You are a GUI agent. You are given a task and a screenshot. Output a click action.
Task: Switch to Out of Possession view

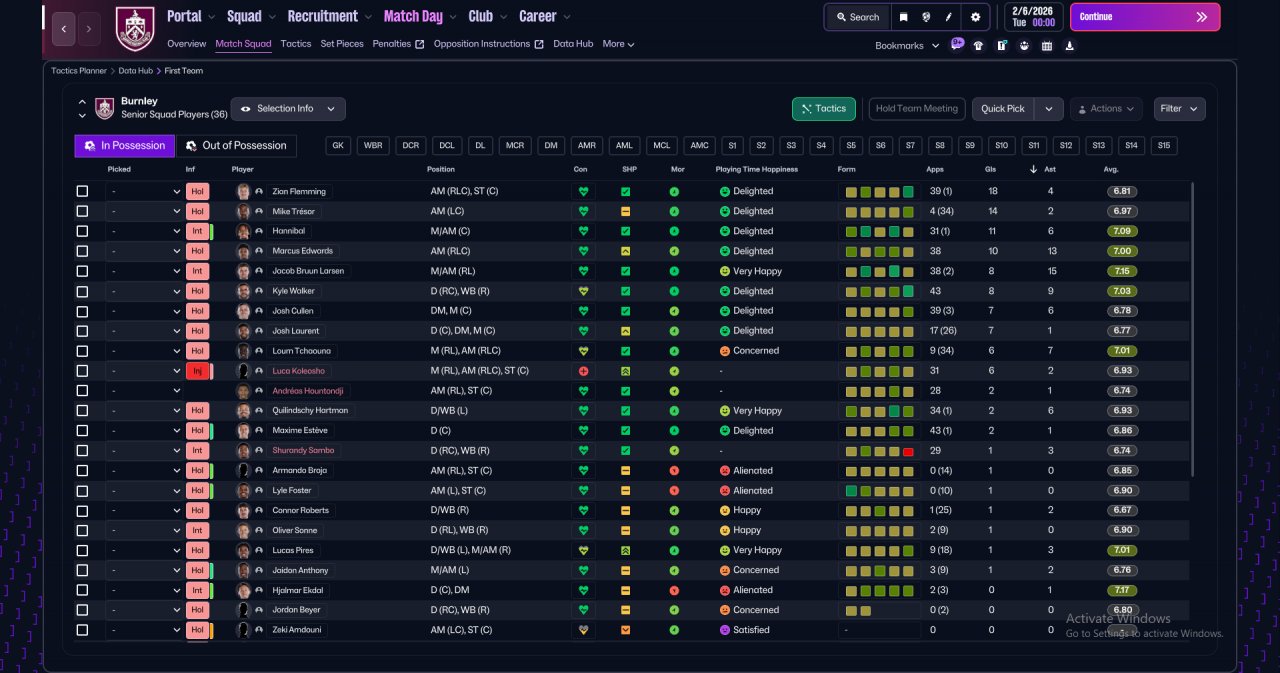click(237, 146)
